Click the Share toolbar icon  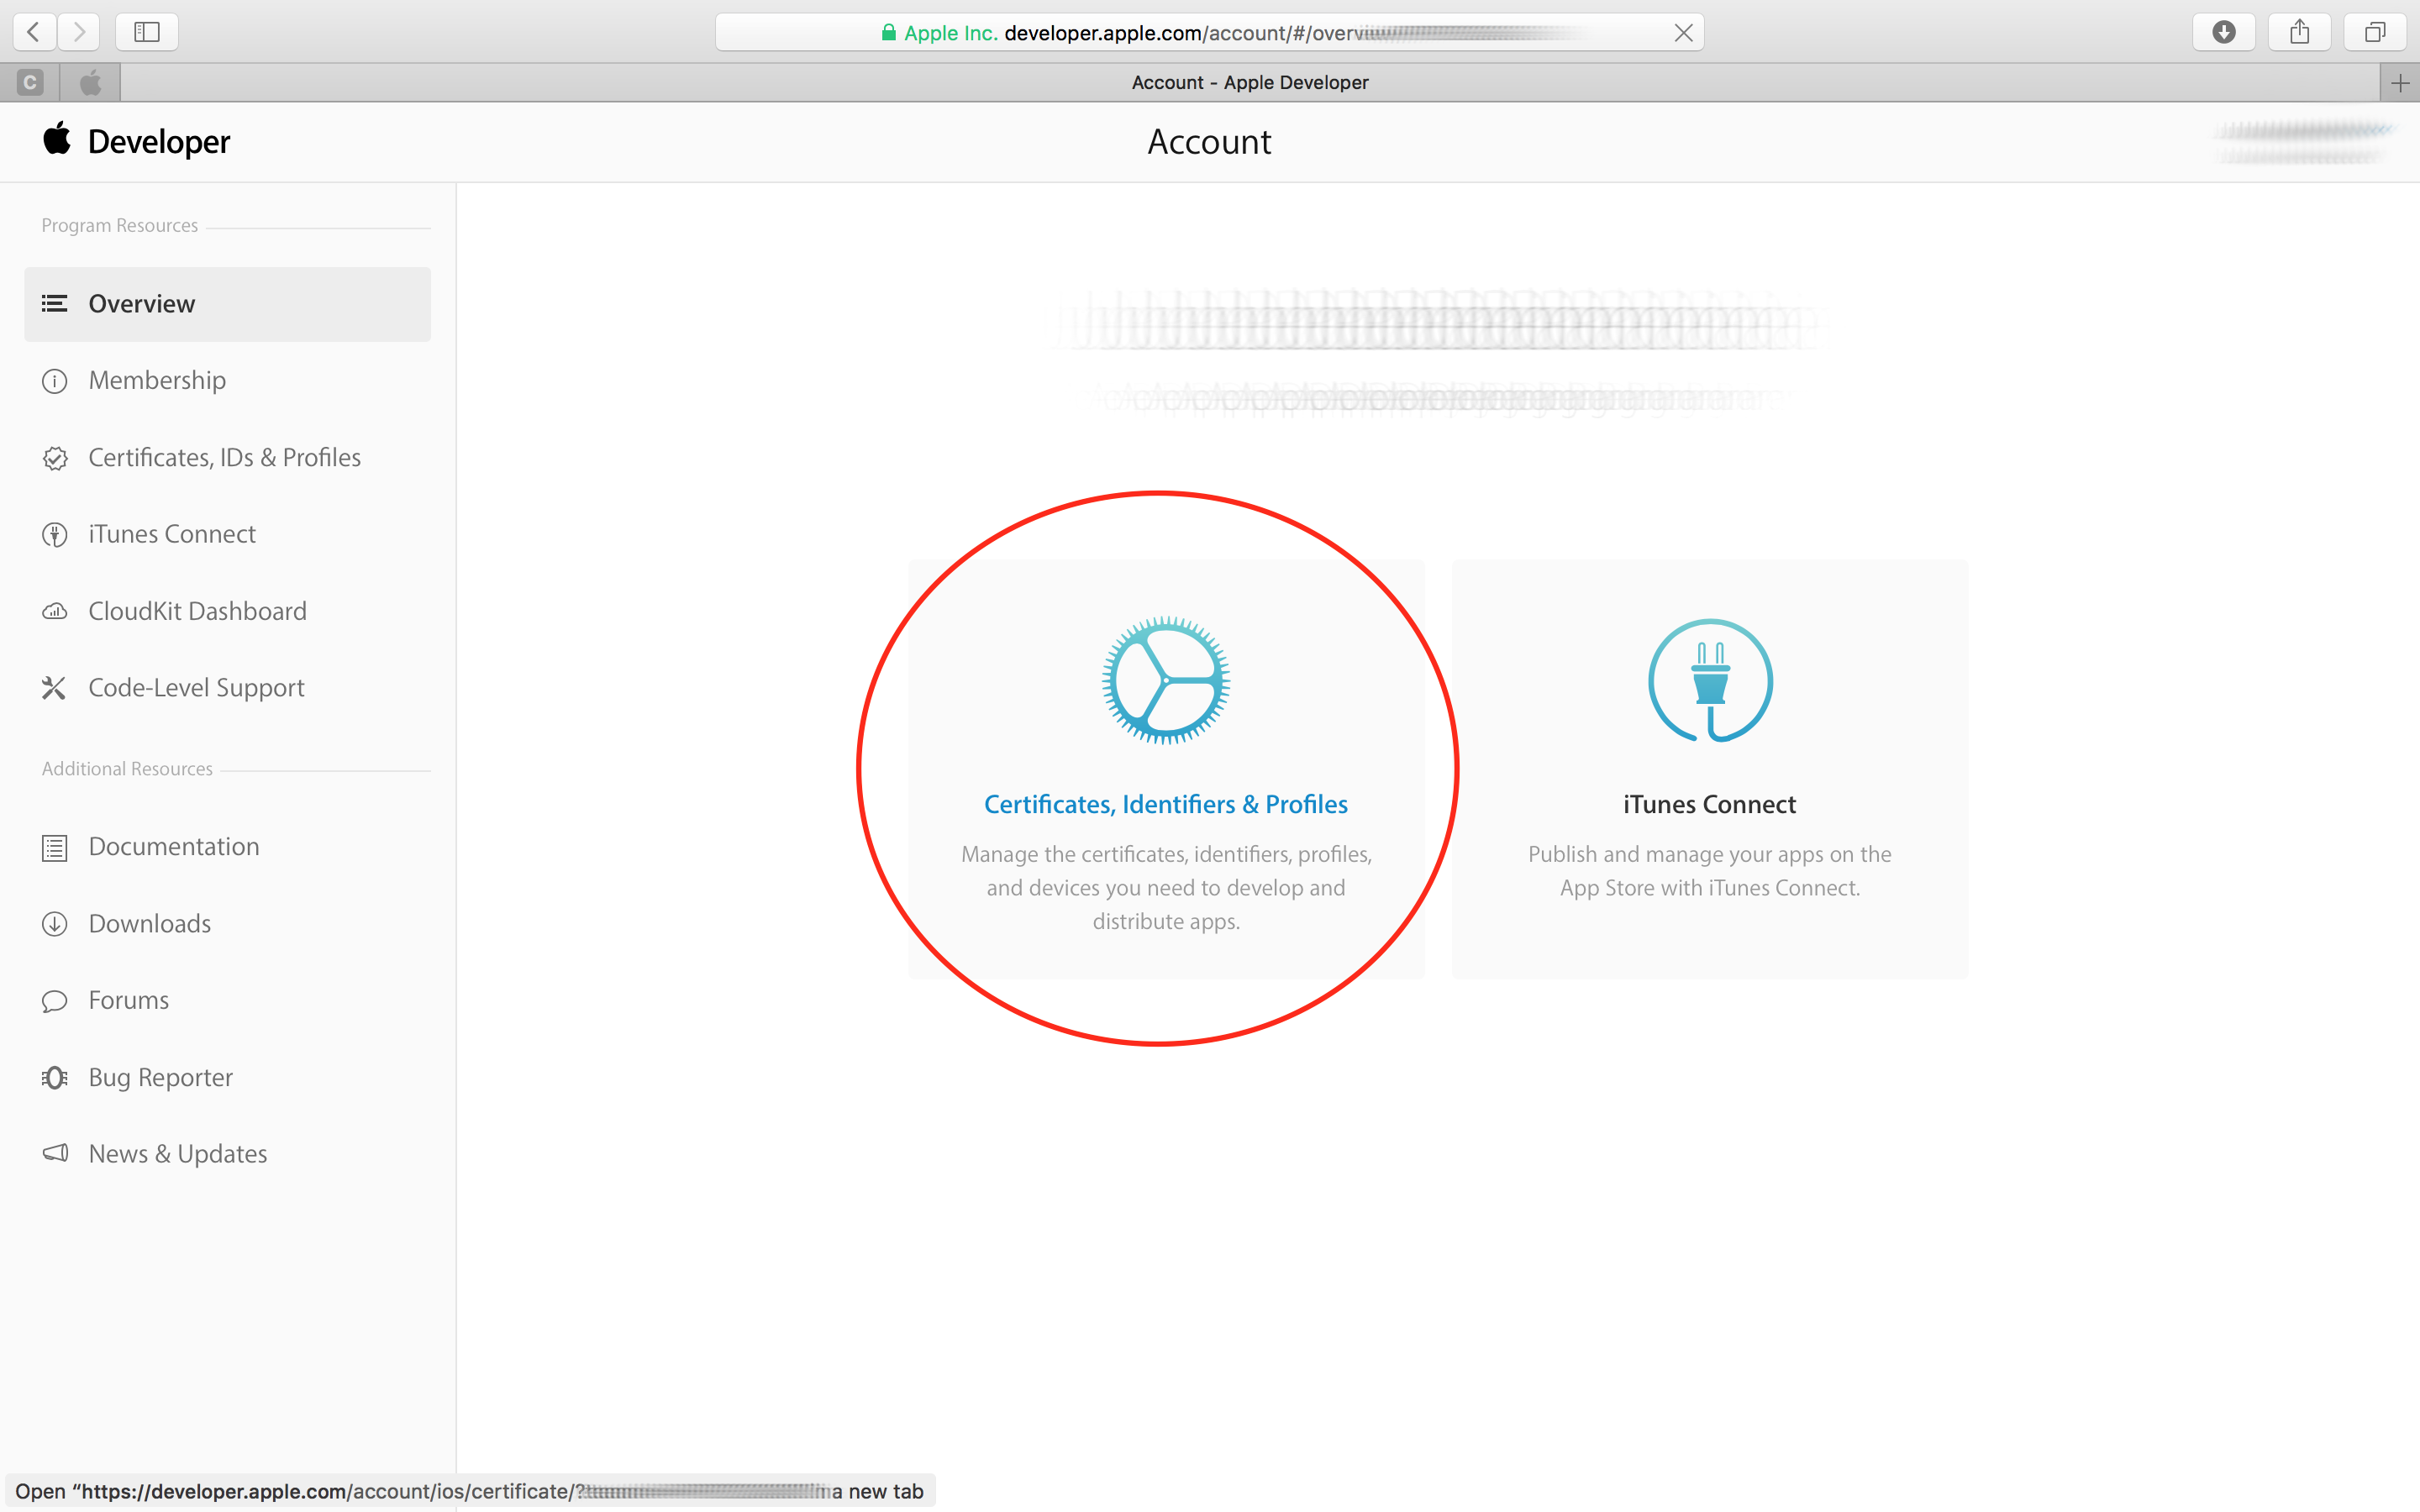click(x=2299, y=32)
